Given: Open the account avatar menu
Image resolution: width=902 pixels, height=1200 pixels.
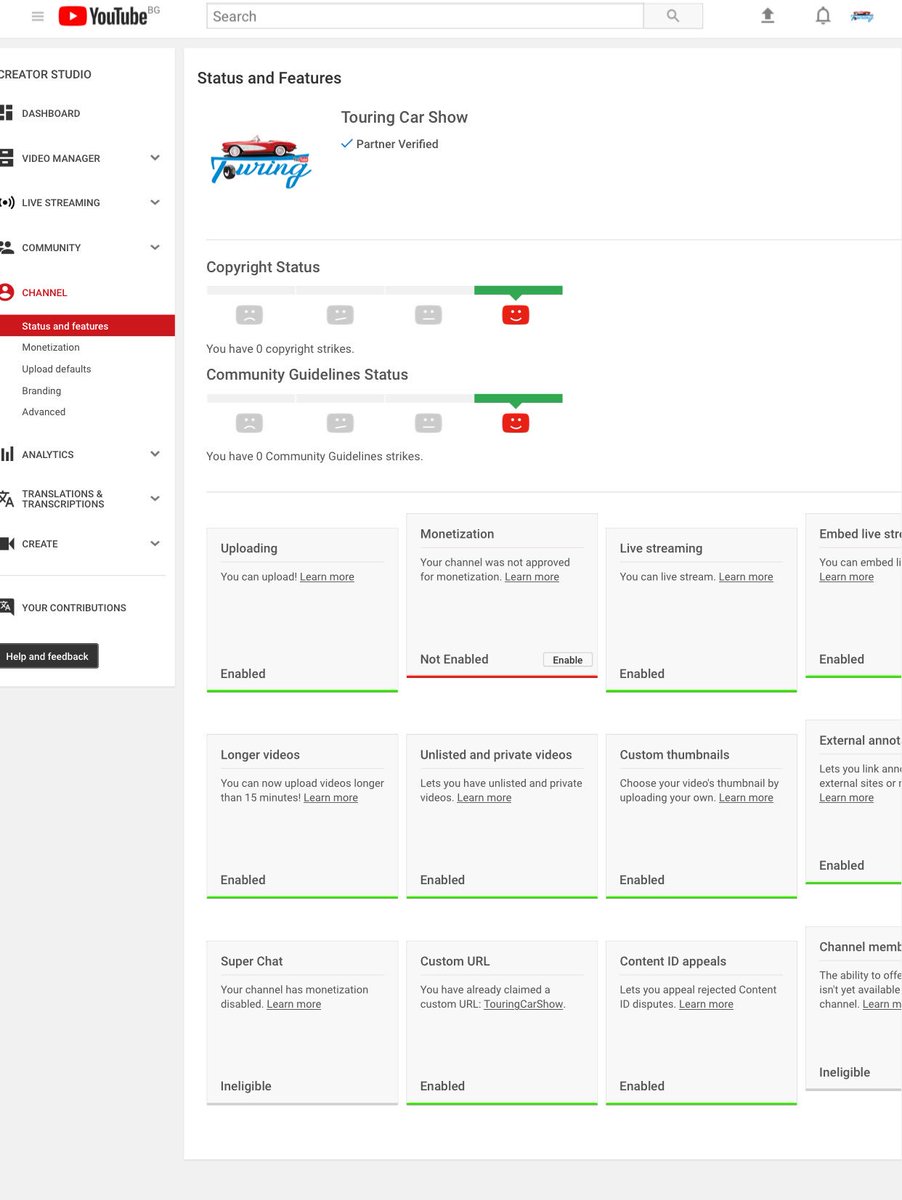Looking at the screenshot, I should 862,16.
